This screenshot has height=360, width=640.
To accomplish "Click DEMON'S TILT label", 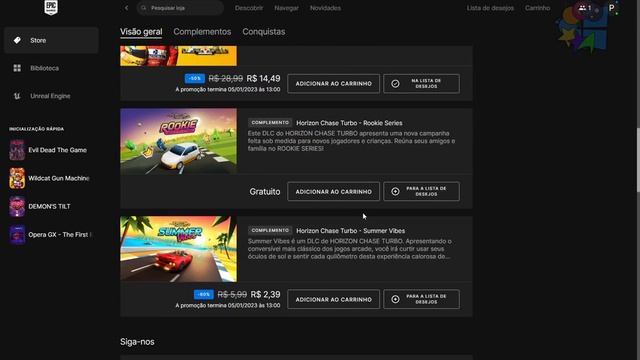I will point(49,206).
